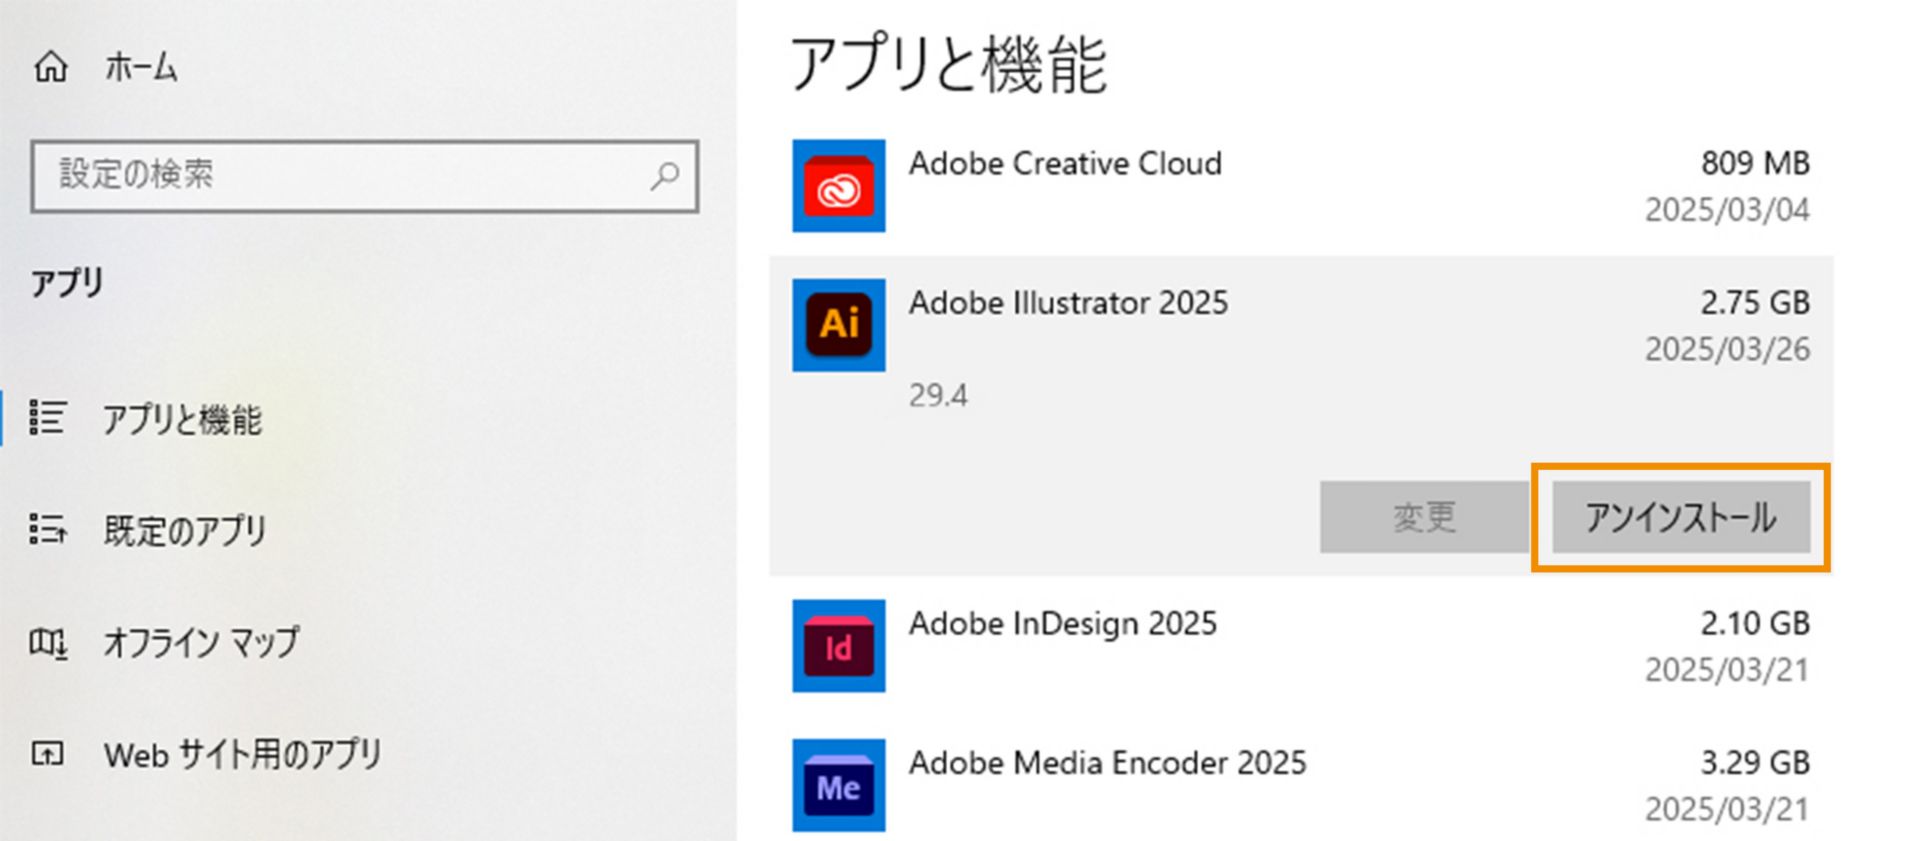This screenshot has width=1920, height=841.
Task: Click the Adobe InDesign Id icon
Action: point(839,646)
